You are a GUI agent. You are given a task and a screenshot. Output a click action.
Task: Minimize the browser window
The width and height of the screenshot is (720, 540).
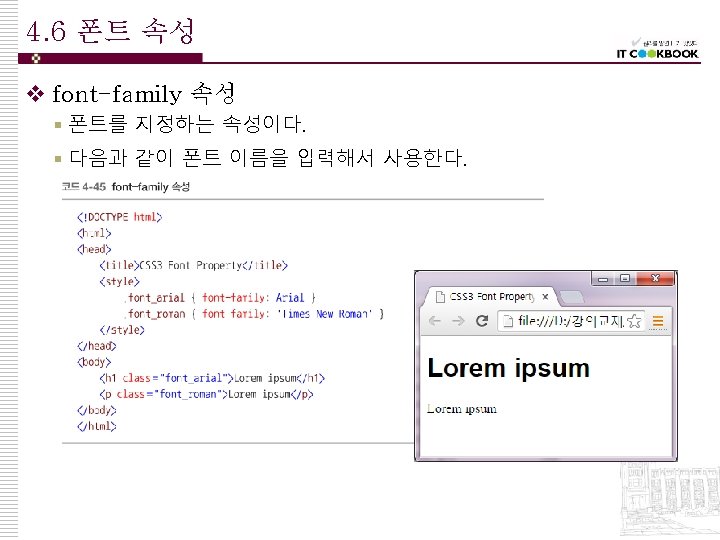coord(603,279)
